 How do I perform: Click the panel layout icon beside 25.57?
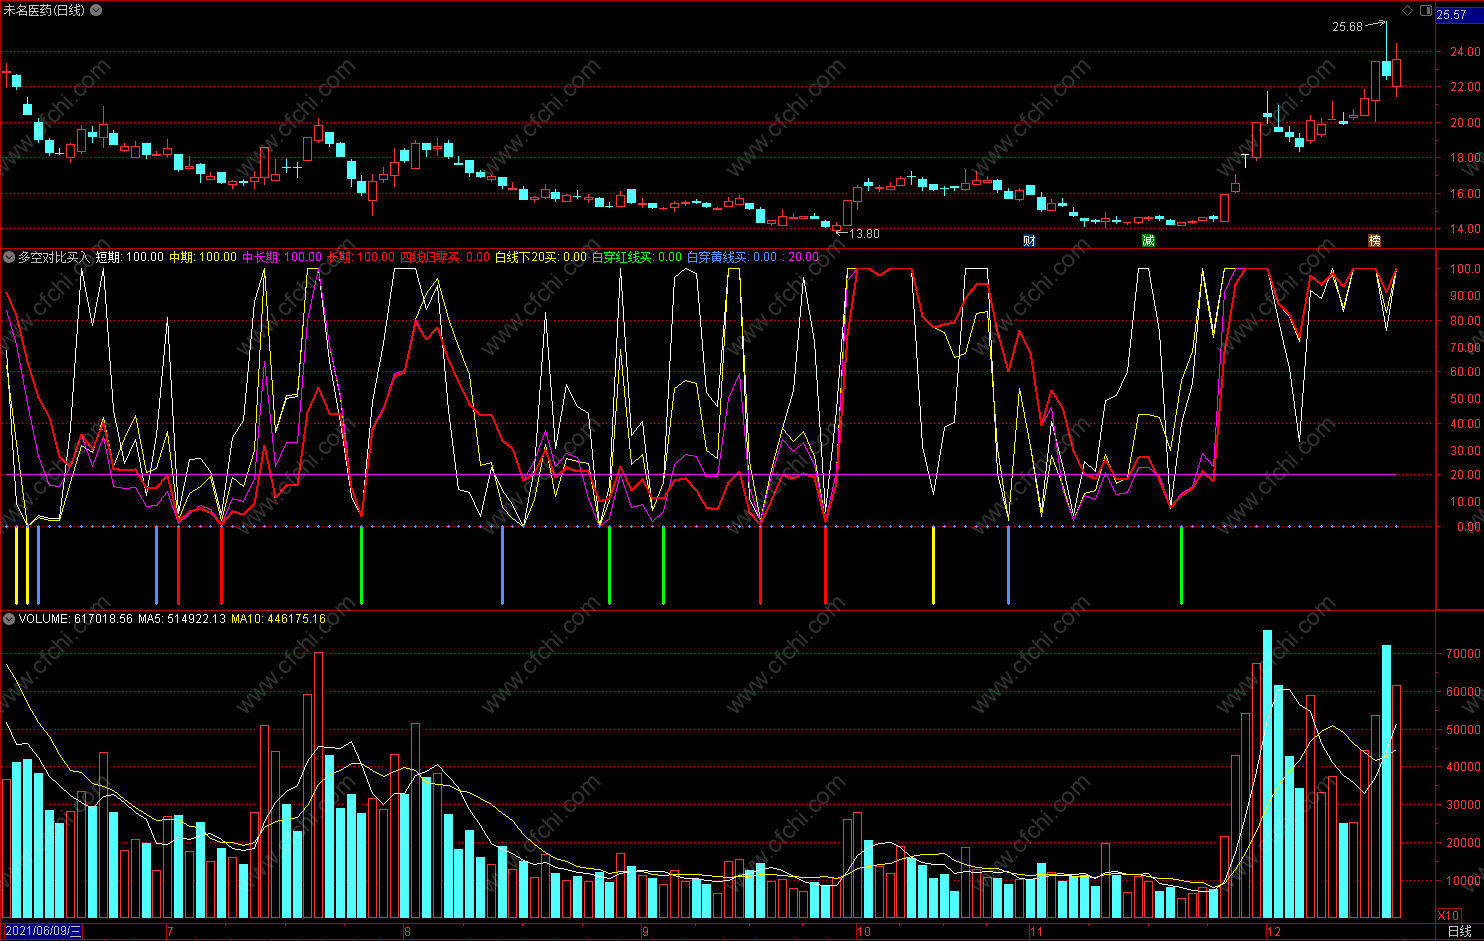(x=1424, y=11)
